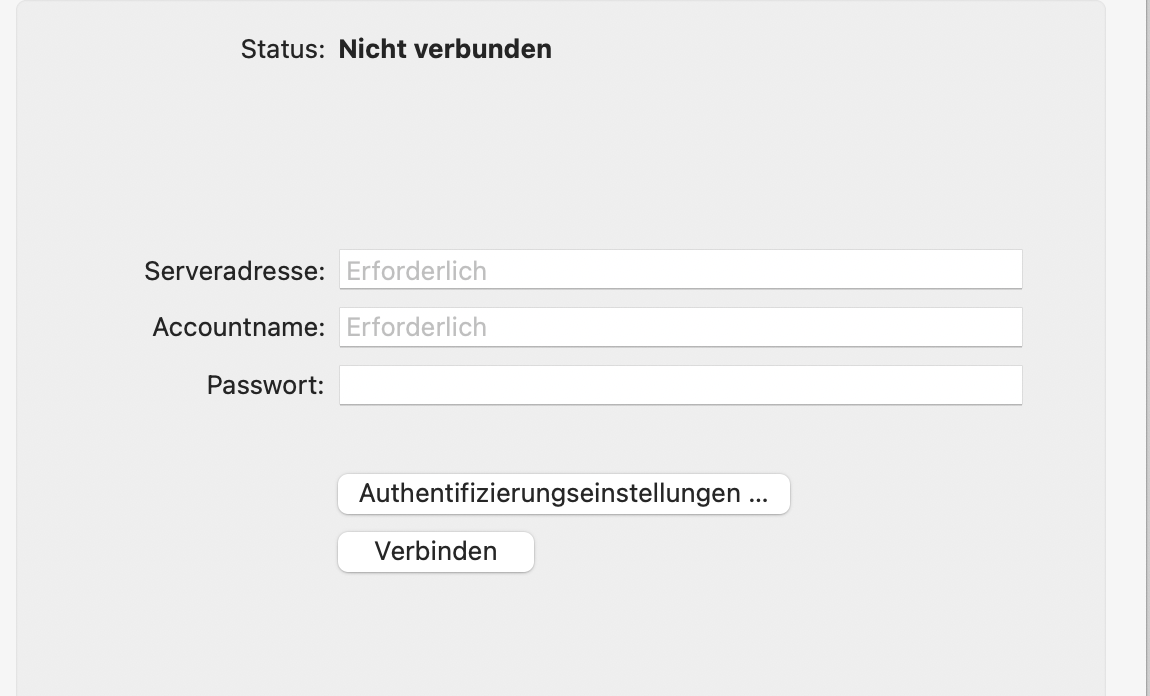Select the empty password entry box
This screenshot has height=696, width=1150.
pyautogui.click(x=680, y=385)
